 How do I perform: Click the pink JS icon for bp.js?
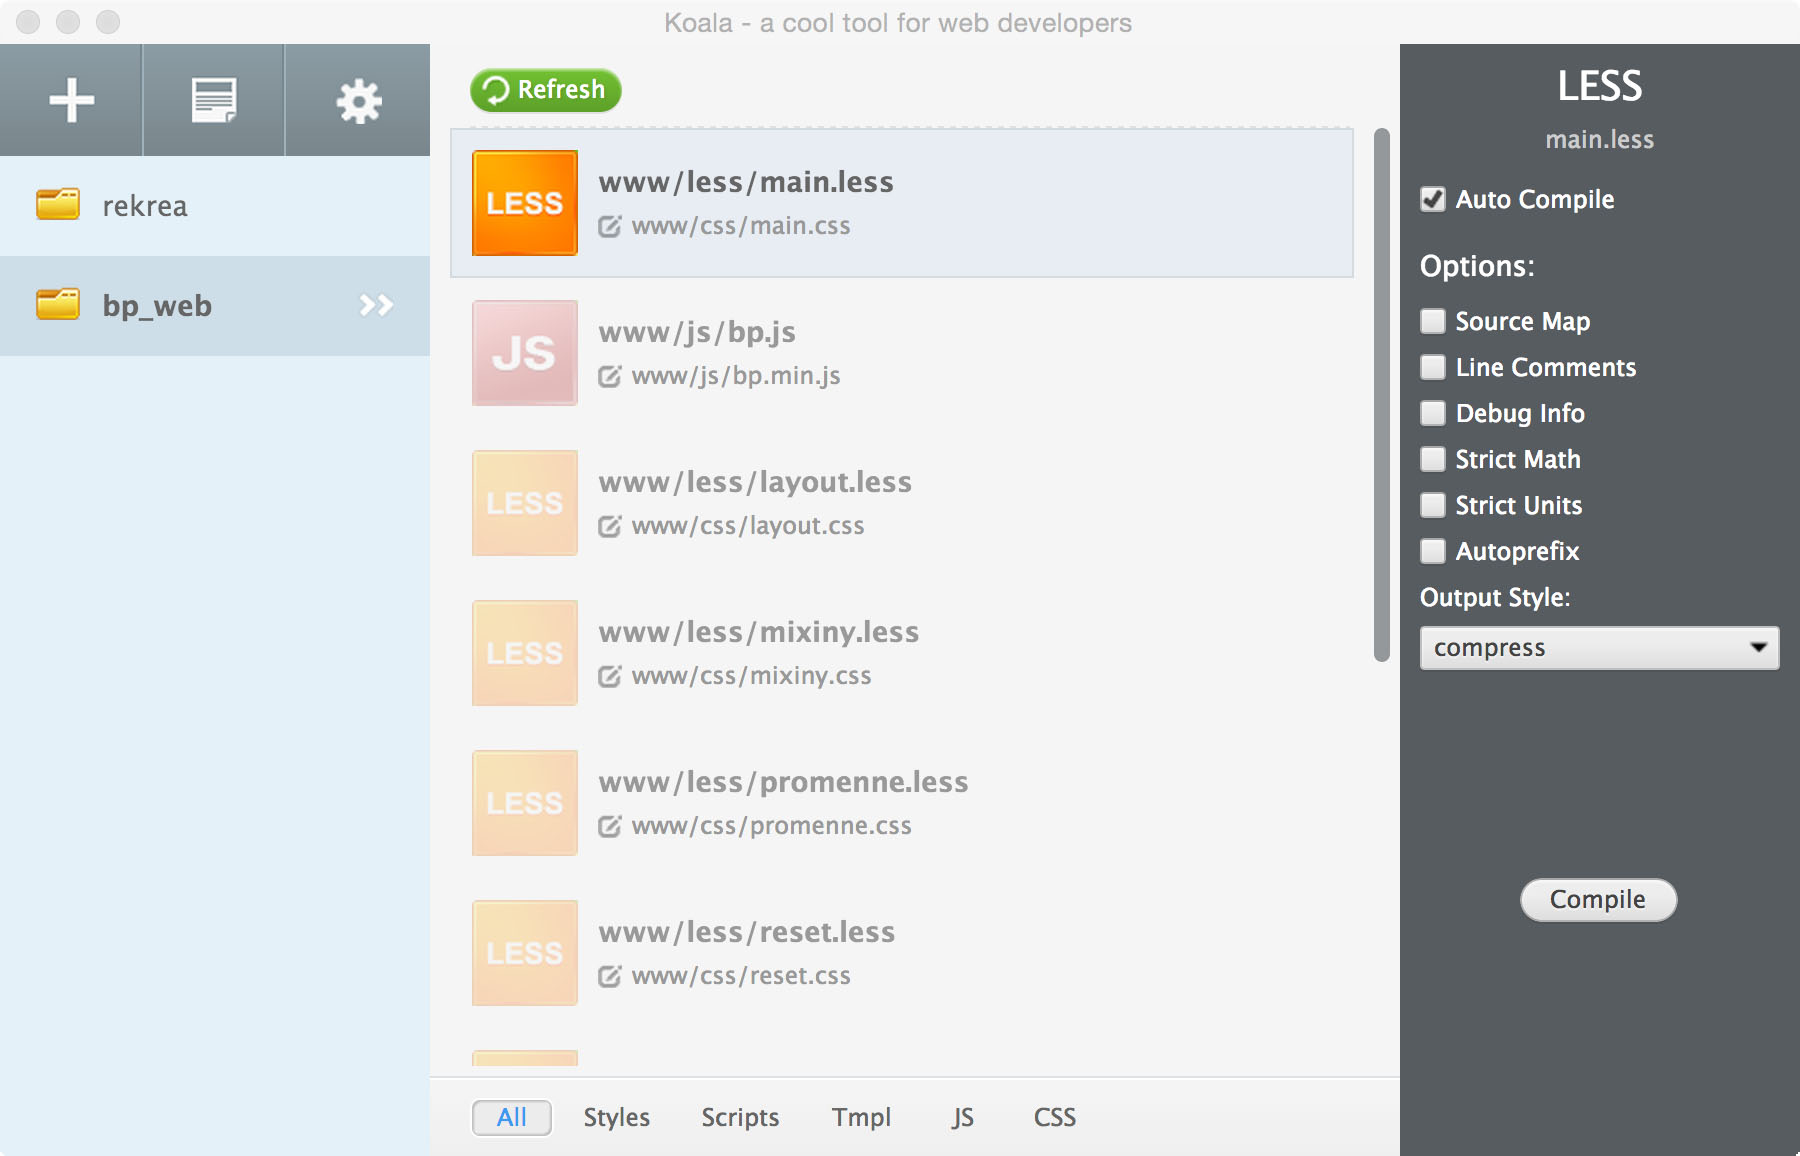524,353
